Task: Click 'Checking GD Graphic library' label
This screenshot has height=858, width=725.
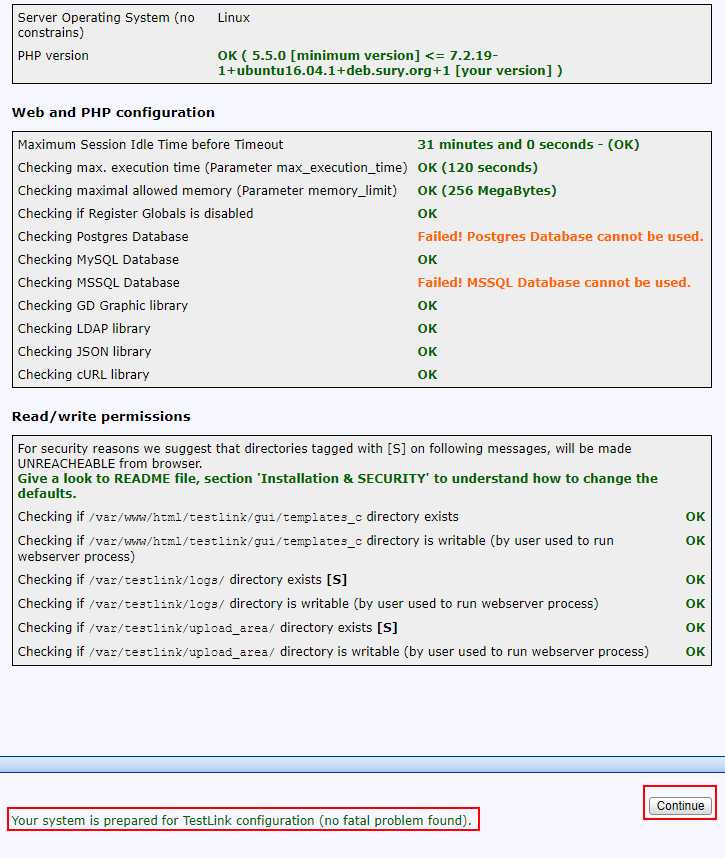Action: [103, 305]
